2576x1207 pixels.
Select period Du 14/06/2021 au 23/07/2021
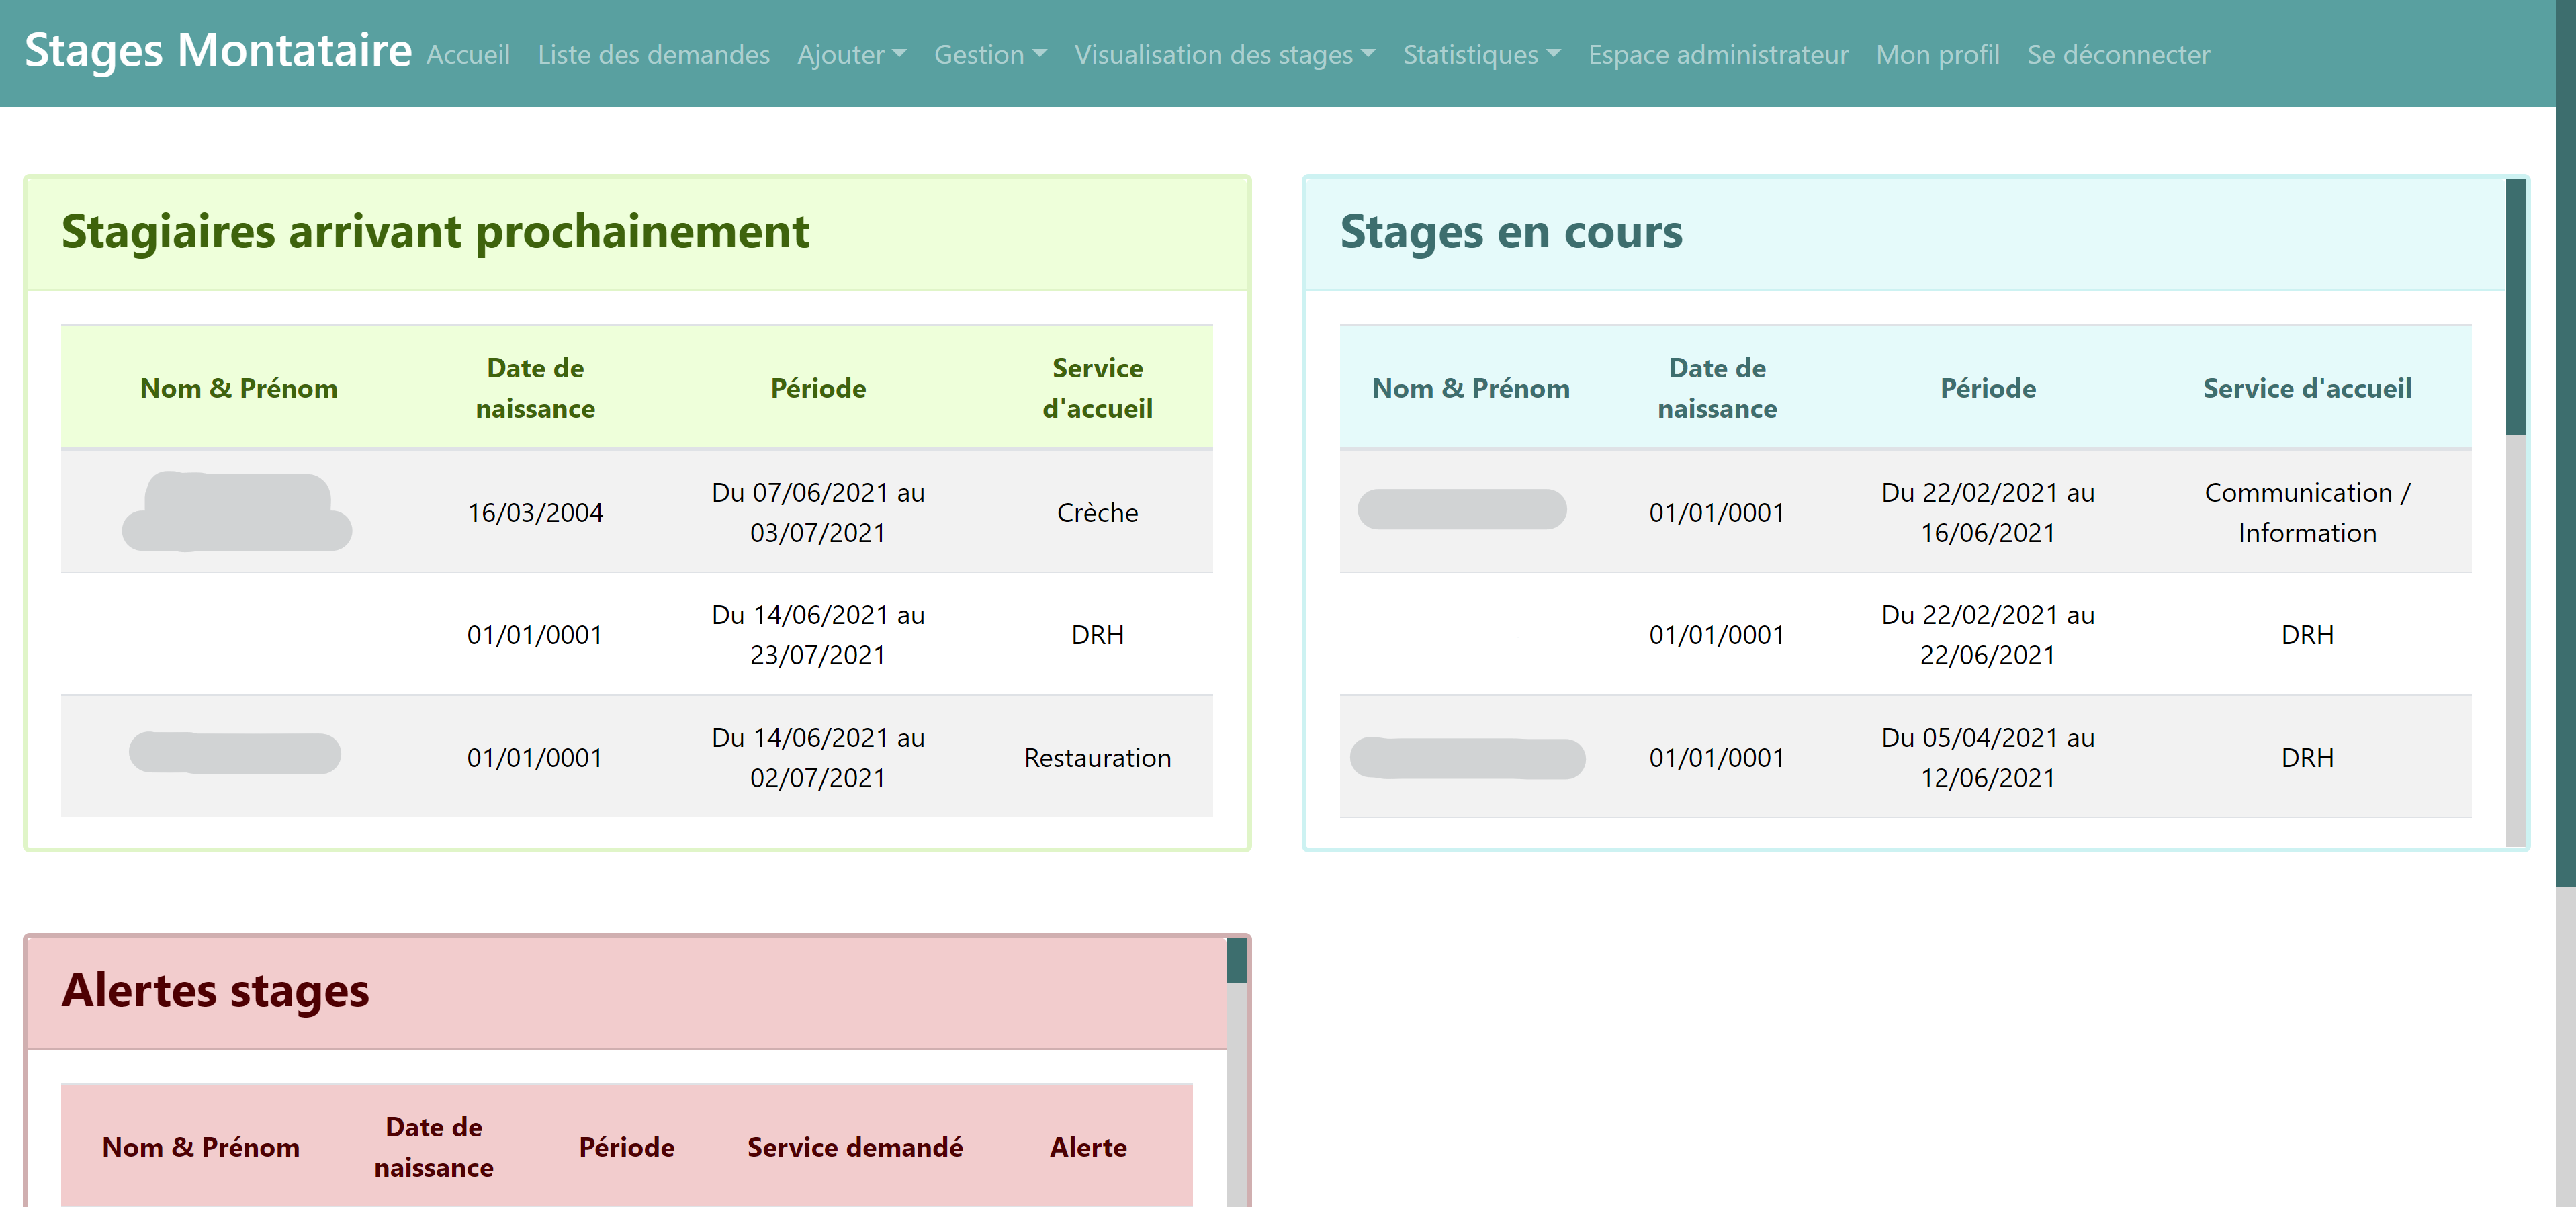coord(818,634)
